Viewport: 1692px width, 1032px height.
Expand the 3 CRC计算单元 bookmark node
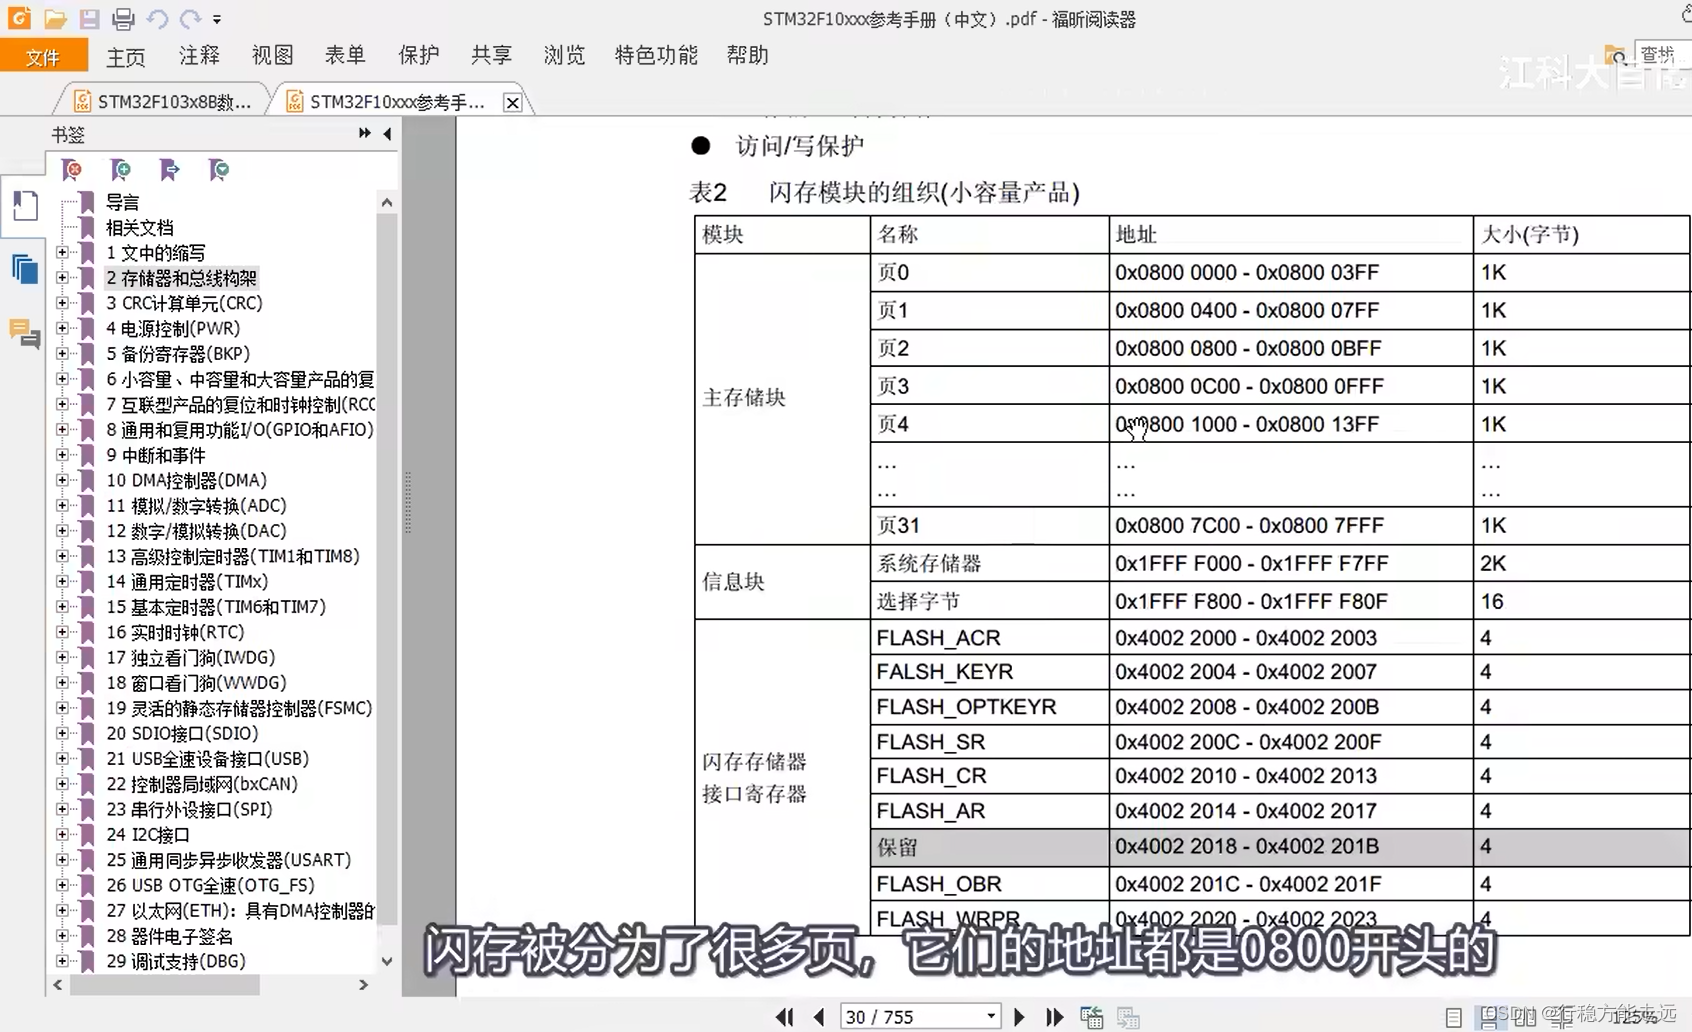62,303
